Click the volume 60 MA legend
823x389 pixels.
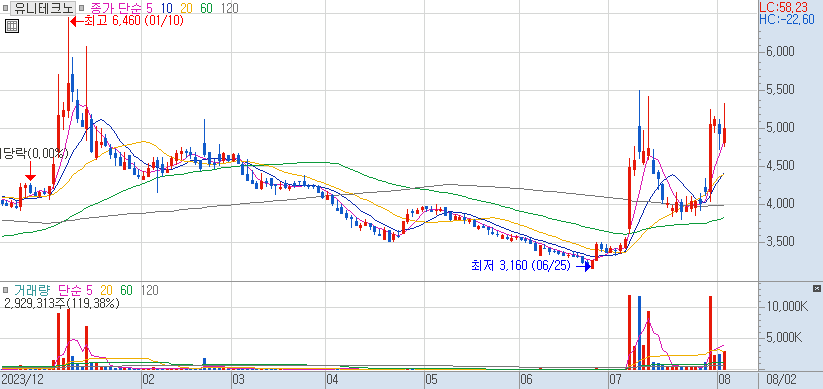tap(126, 290)
